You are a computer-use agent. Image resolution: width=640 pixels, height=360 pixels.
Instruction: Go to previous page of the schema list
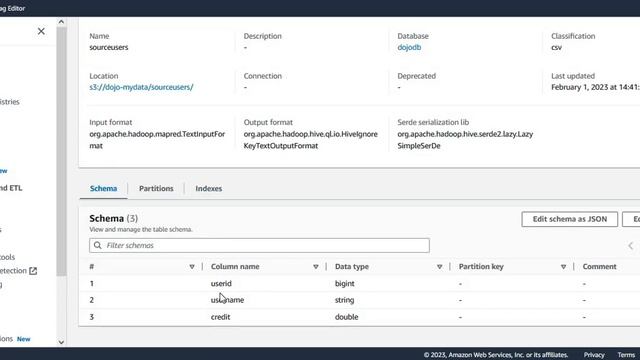click(631, 245)
